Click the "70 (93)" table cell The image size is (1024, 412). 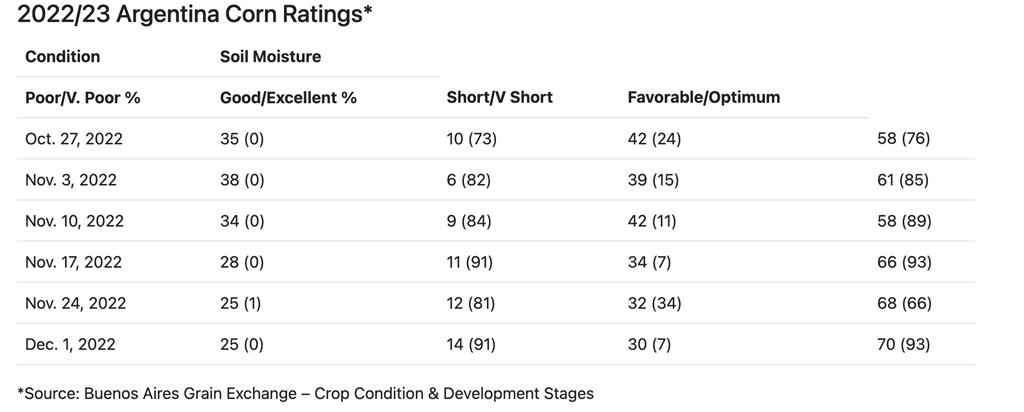click(903, 344)
